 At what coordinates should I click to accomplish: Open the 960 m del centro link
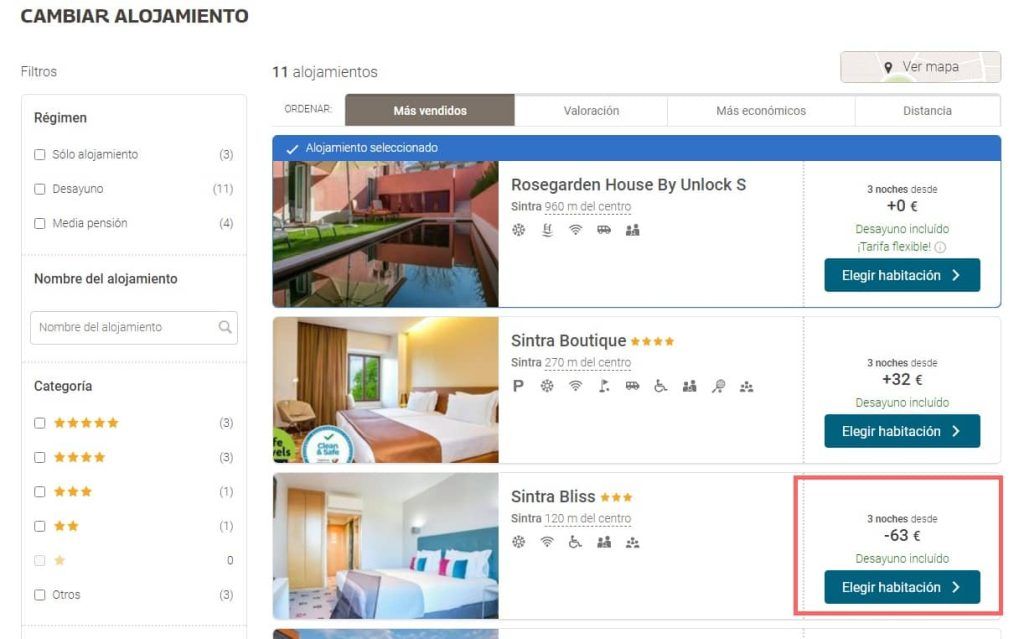(x=588, y=206)
